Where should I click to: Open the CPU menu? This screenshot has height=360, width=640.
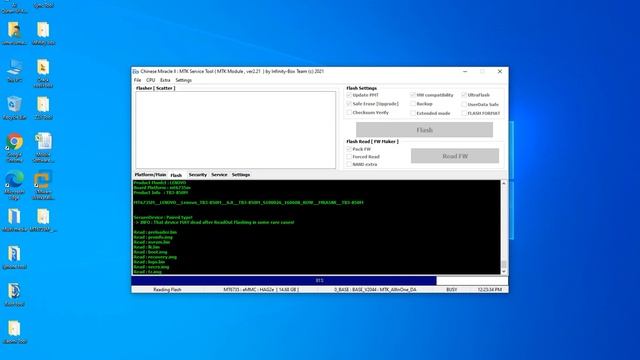coord(151,80)
